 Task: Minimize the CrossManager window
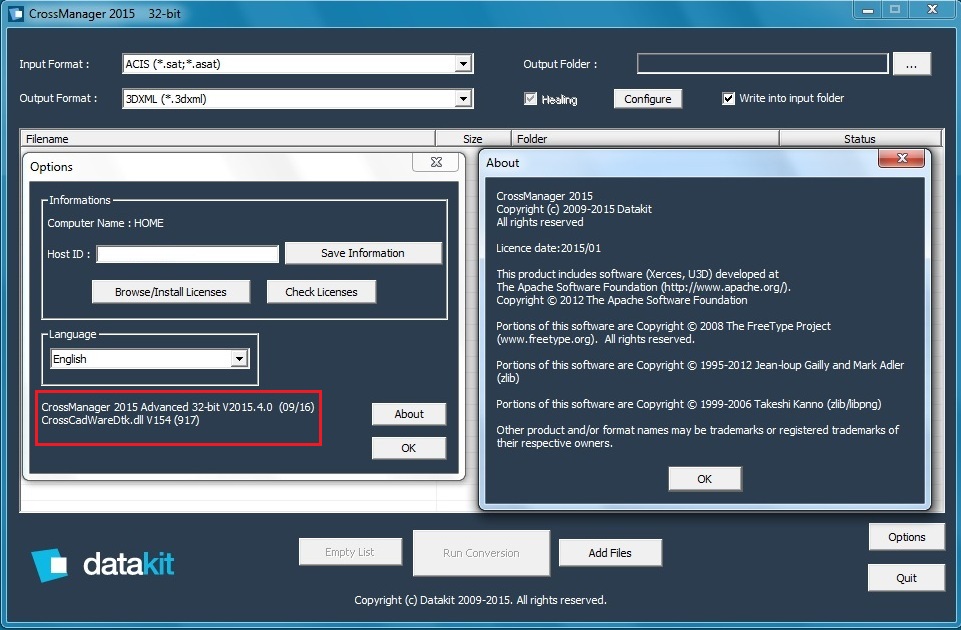[868, 10]
